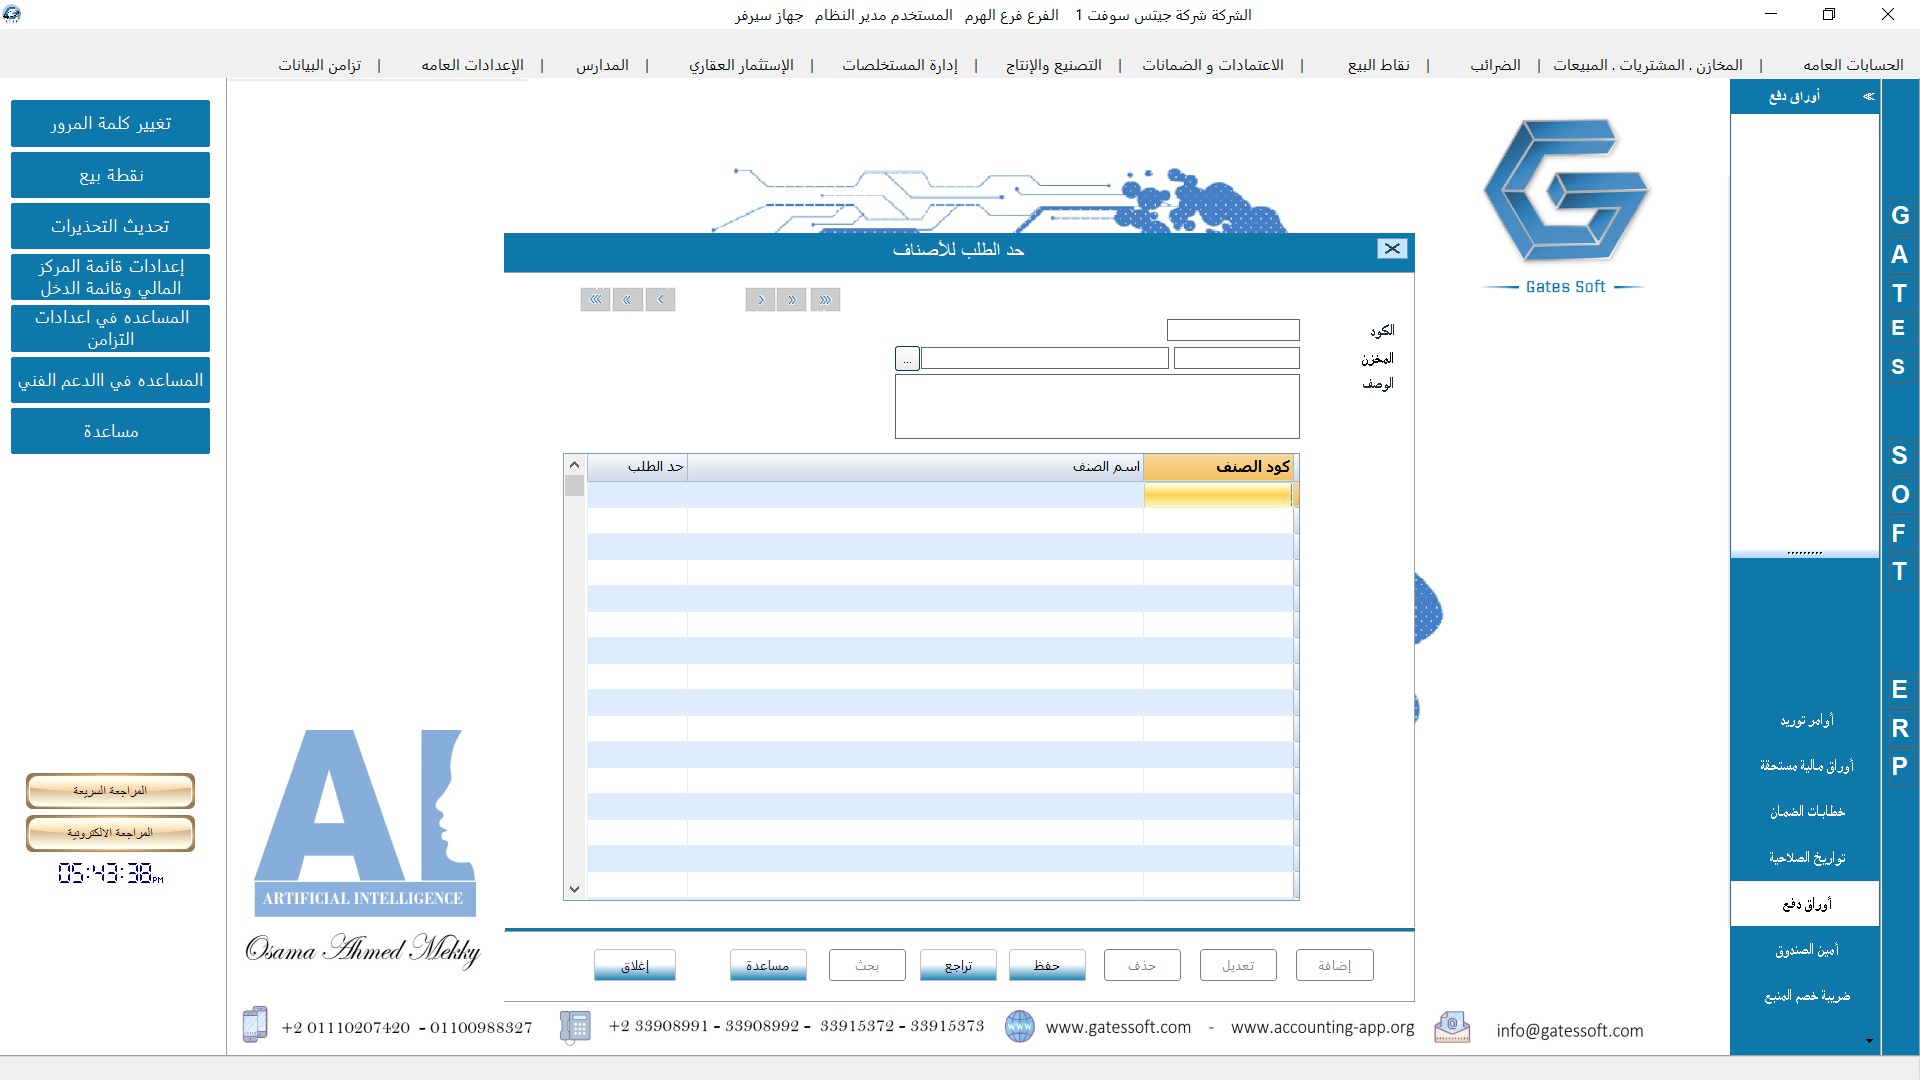Open the التصنيع والإنتاج menu
1920x1080 pixels.
[x=1053, y=65]
